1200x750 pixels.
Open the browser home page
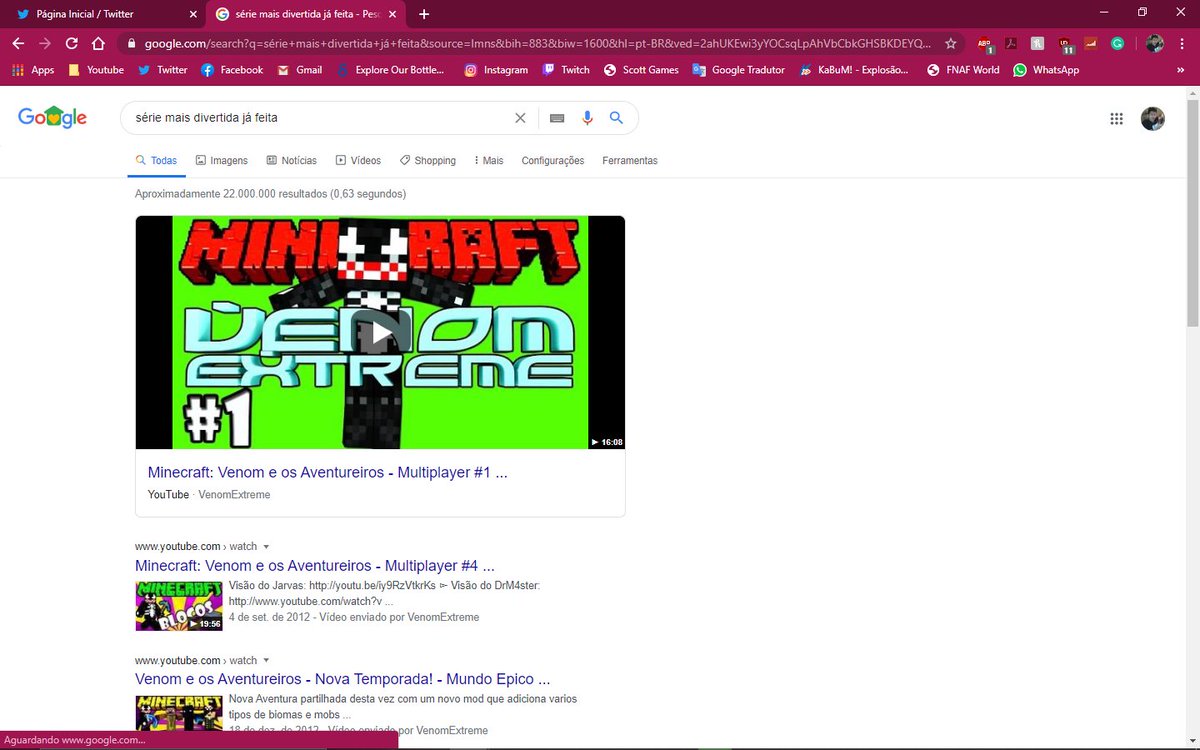click(x=98, y=43)
